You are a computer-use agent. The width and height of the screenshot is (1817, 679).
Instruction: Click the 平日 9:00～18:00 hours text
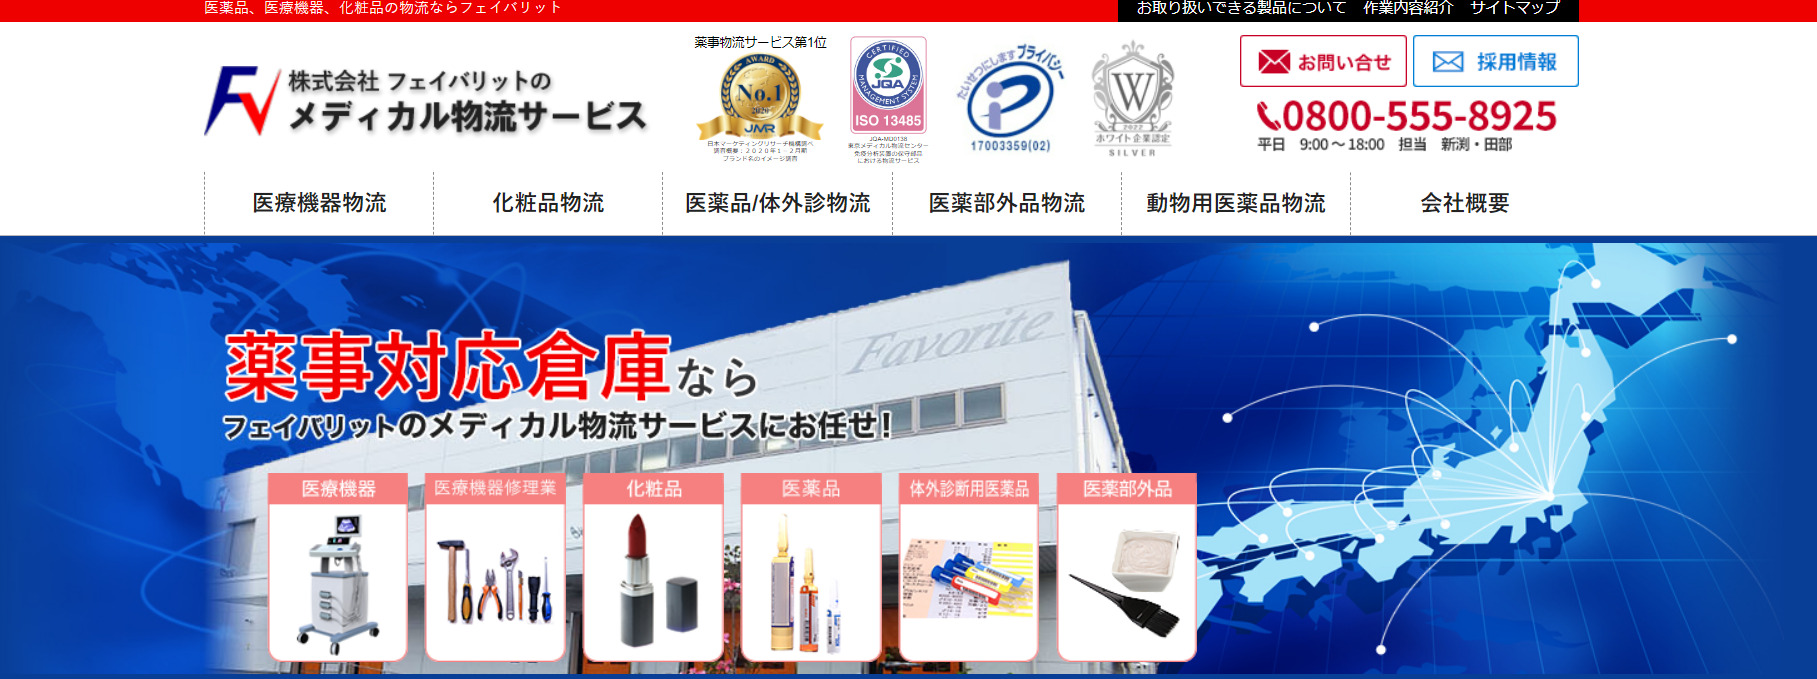click(x=1321, y=145)
